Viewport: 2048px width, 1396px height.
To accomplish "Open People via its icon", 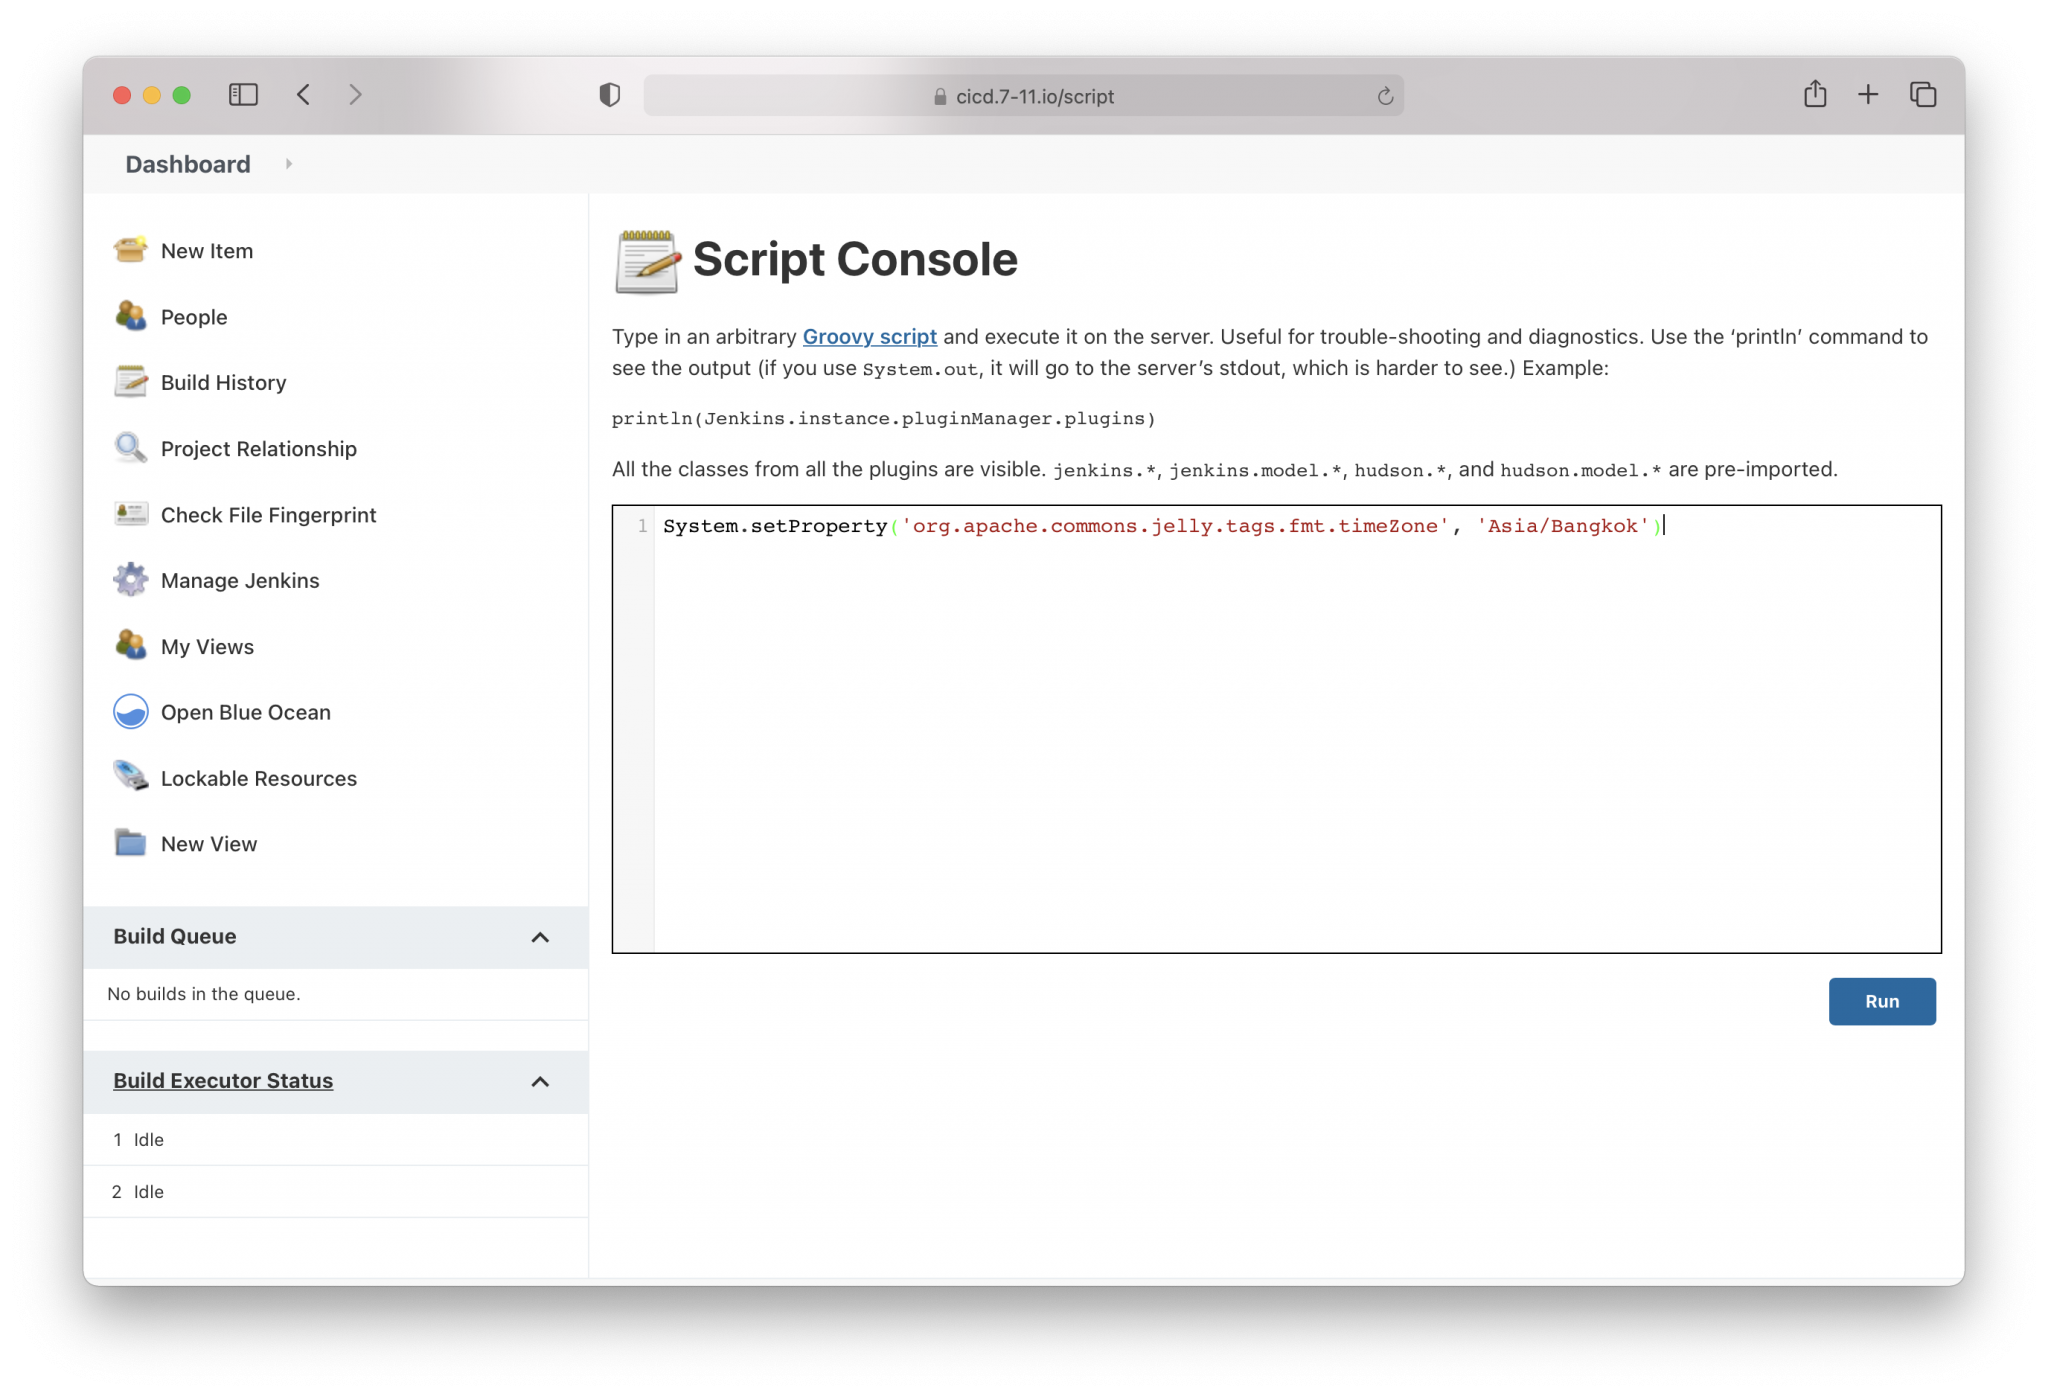I will [x=130, y=316].
